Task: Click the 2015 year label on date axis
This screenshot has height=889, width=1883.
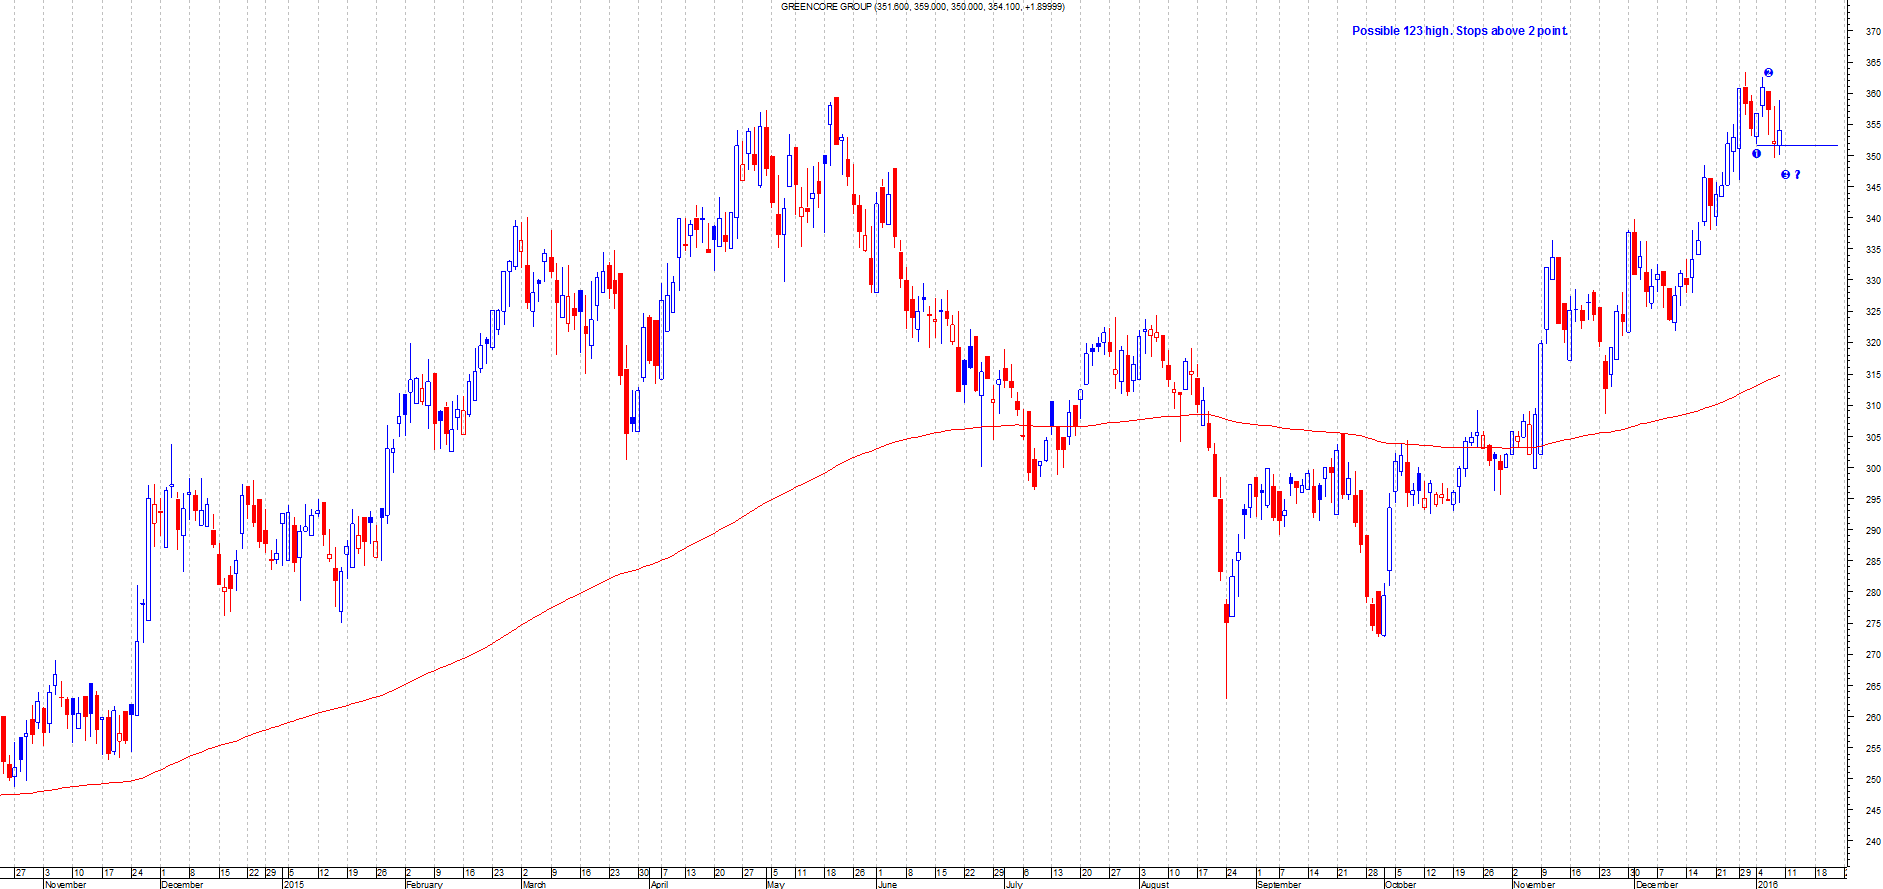Action: tap(294, 884)
